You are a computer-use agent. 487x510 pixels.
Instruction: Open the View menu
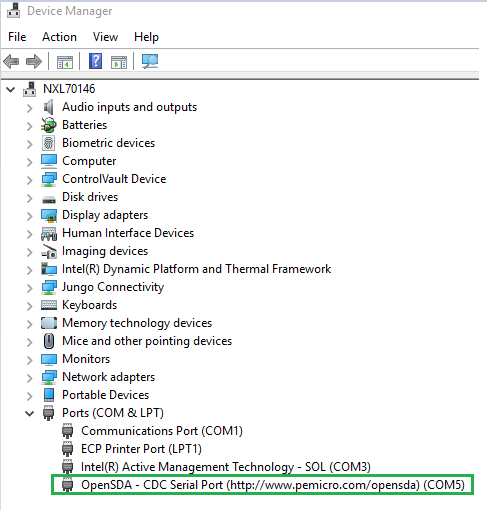coord(105,37)
